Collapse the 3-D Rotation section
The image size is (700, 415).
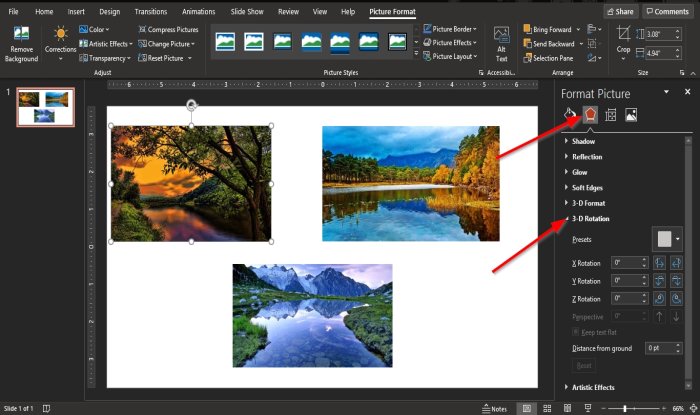pyautogui.click(x=590, y=218)
